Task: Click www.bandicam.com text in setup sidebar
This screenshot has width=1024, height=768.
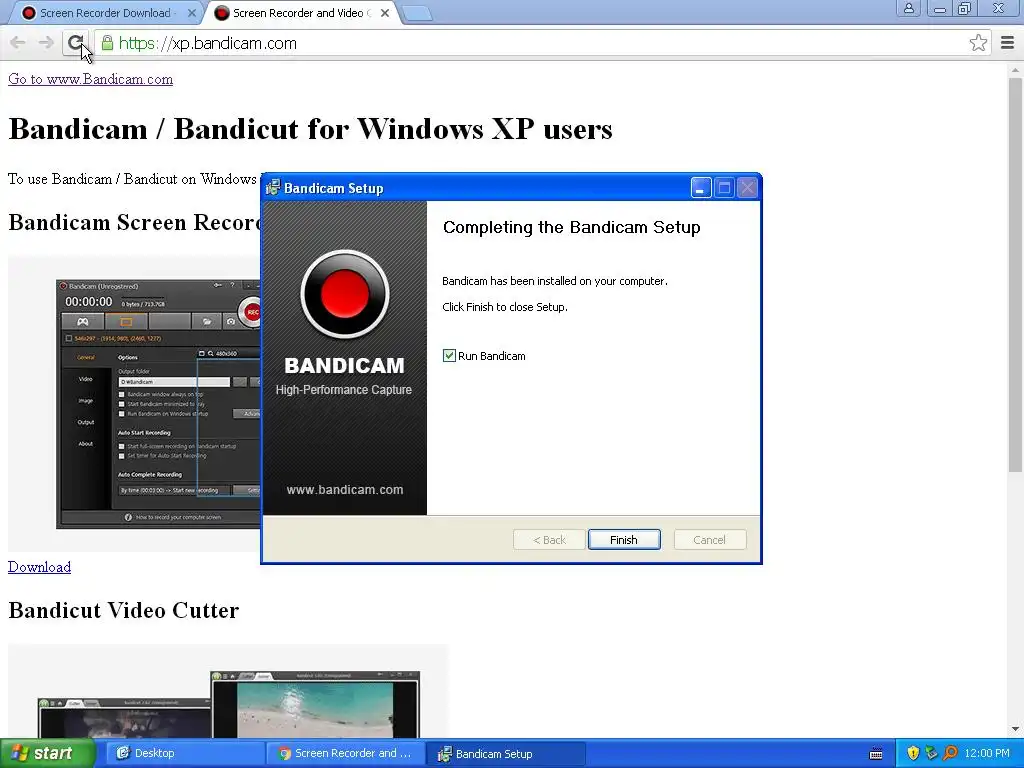Action: pos(345,490)
